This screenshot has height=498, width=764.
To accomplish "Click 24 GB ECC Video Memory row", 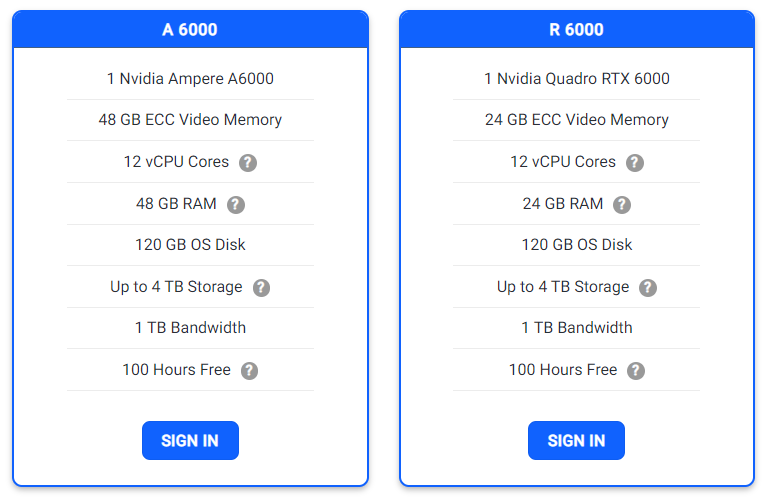I will [577, 120].
